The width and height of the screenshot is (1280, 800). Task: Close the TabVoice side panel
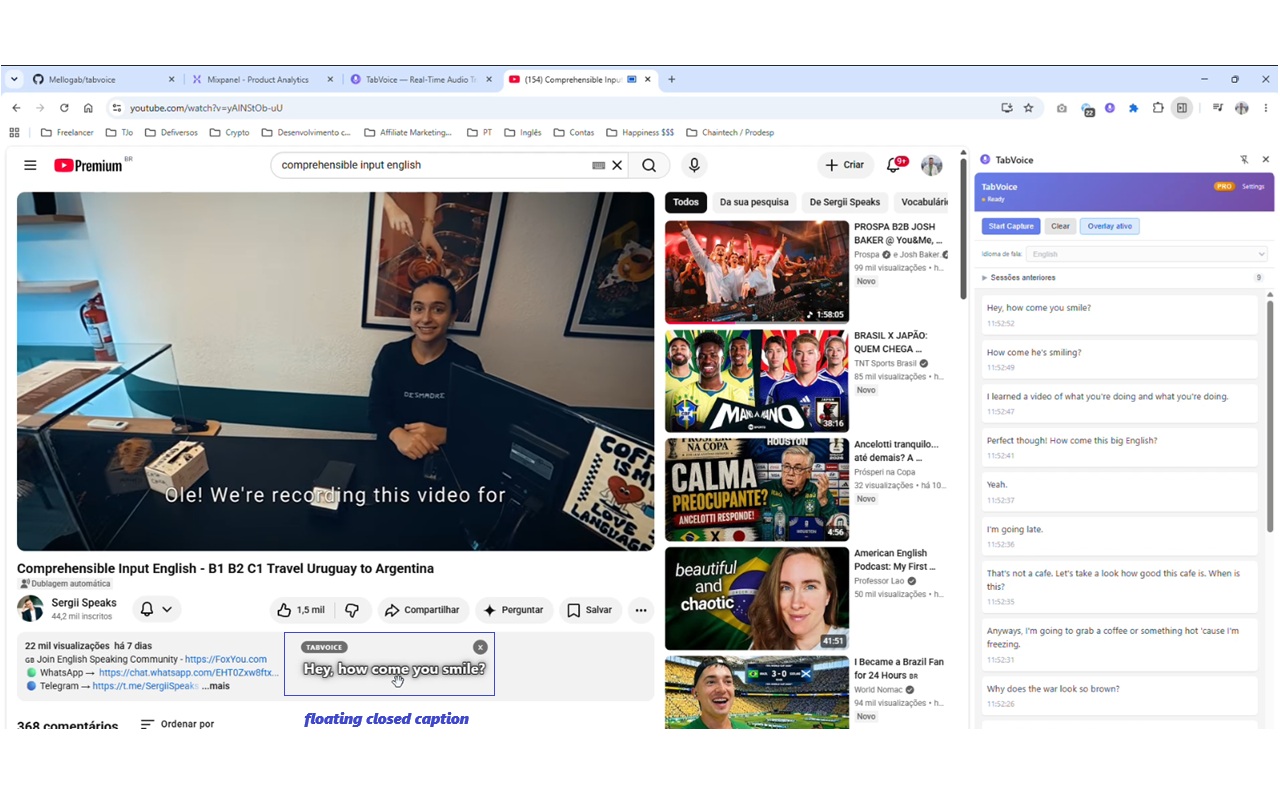[x=1265, y=159]
